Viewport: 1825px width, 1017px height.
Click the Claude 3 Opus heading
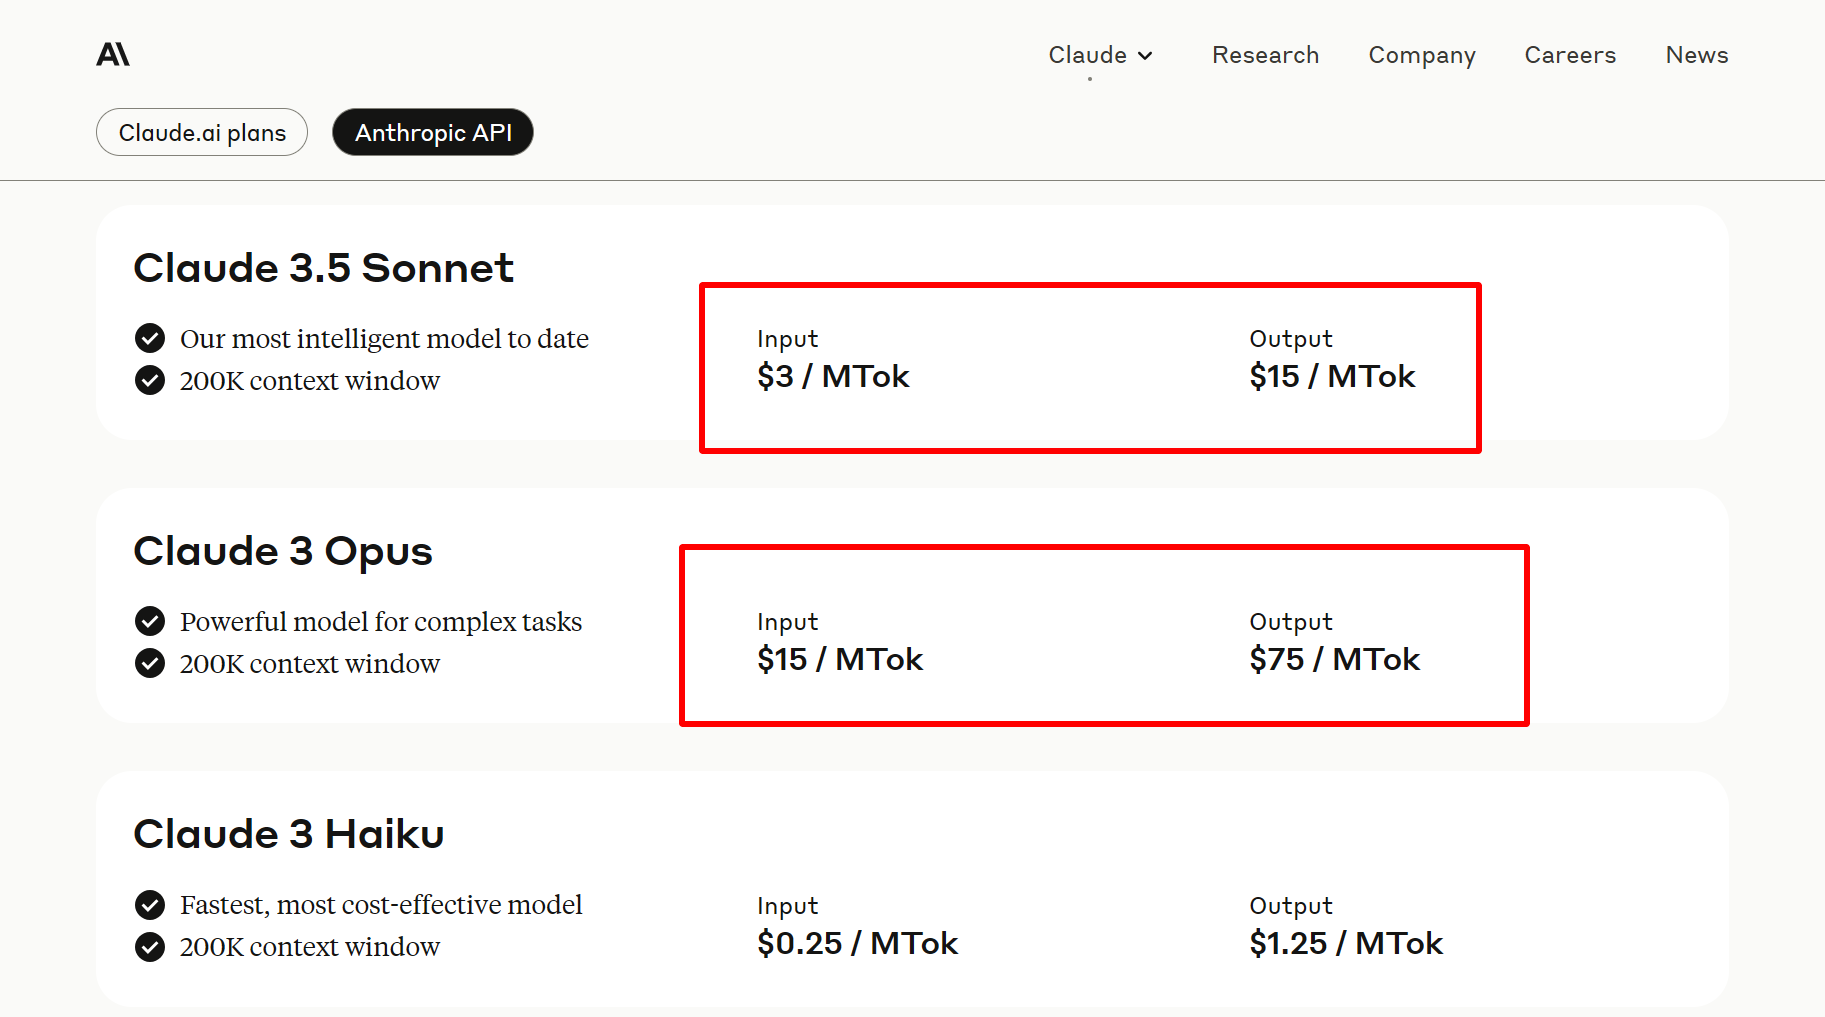[x=283, y=551]
